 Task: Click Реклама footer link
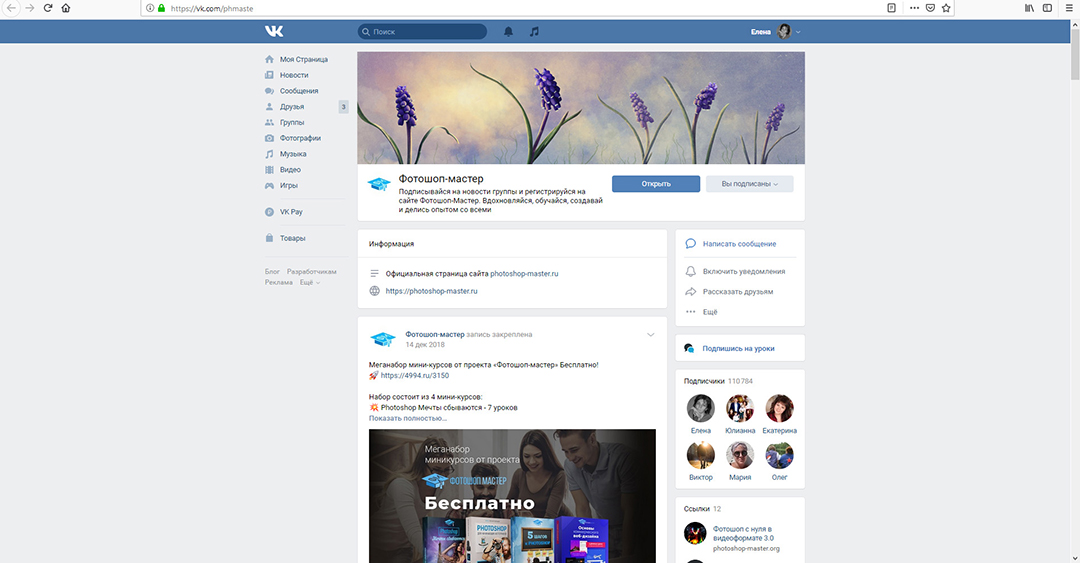click(279, 282)
